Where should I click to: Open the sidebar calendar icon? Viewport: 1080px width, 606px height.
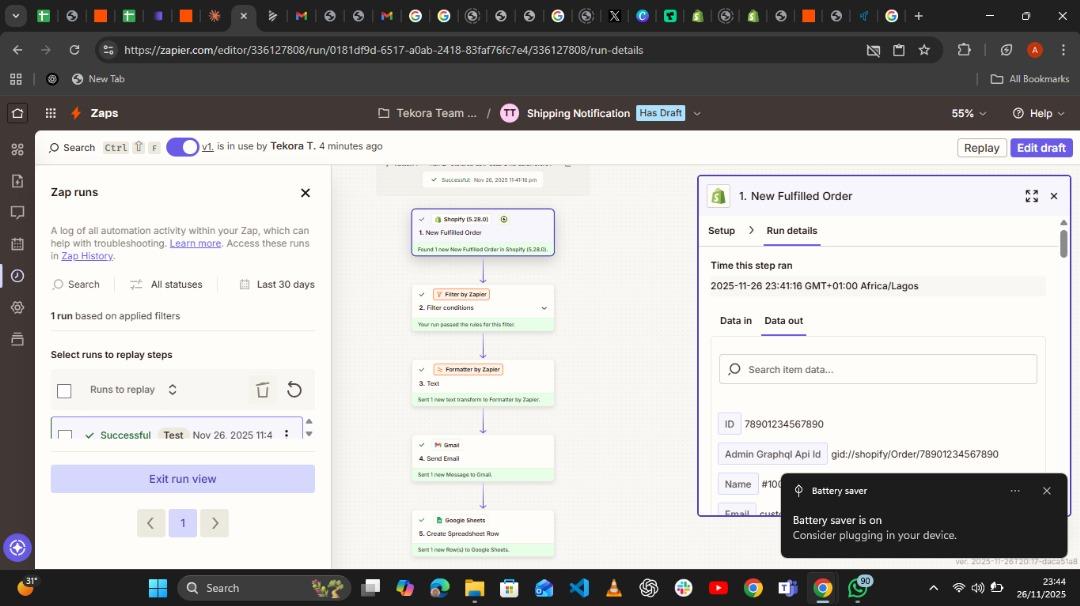17,244
